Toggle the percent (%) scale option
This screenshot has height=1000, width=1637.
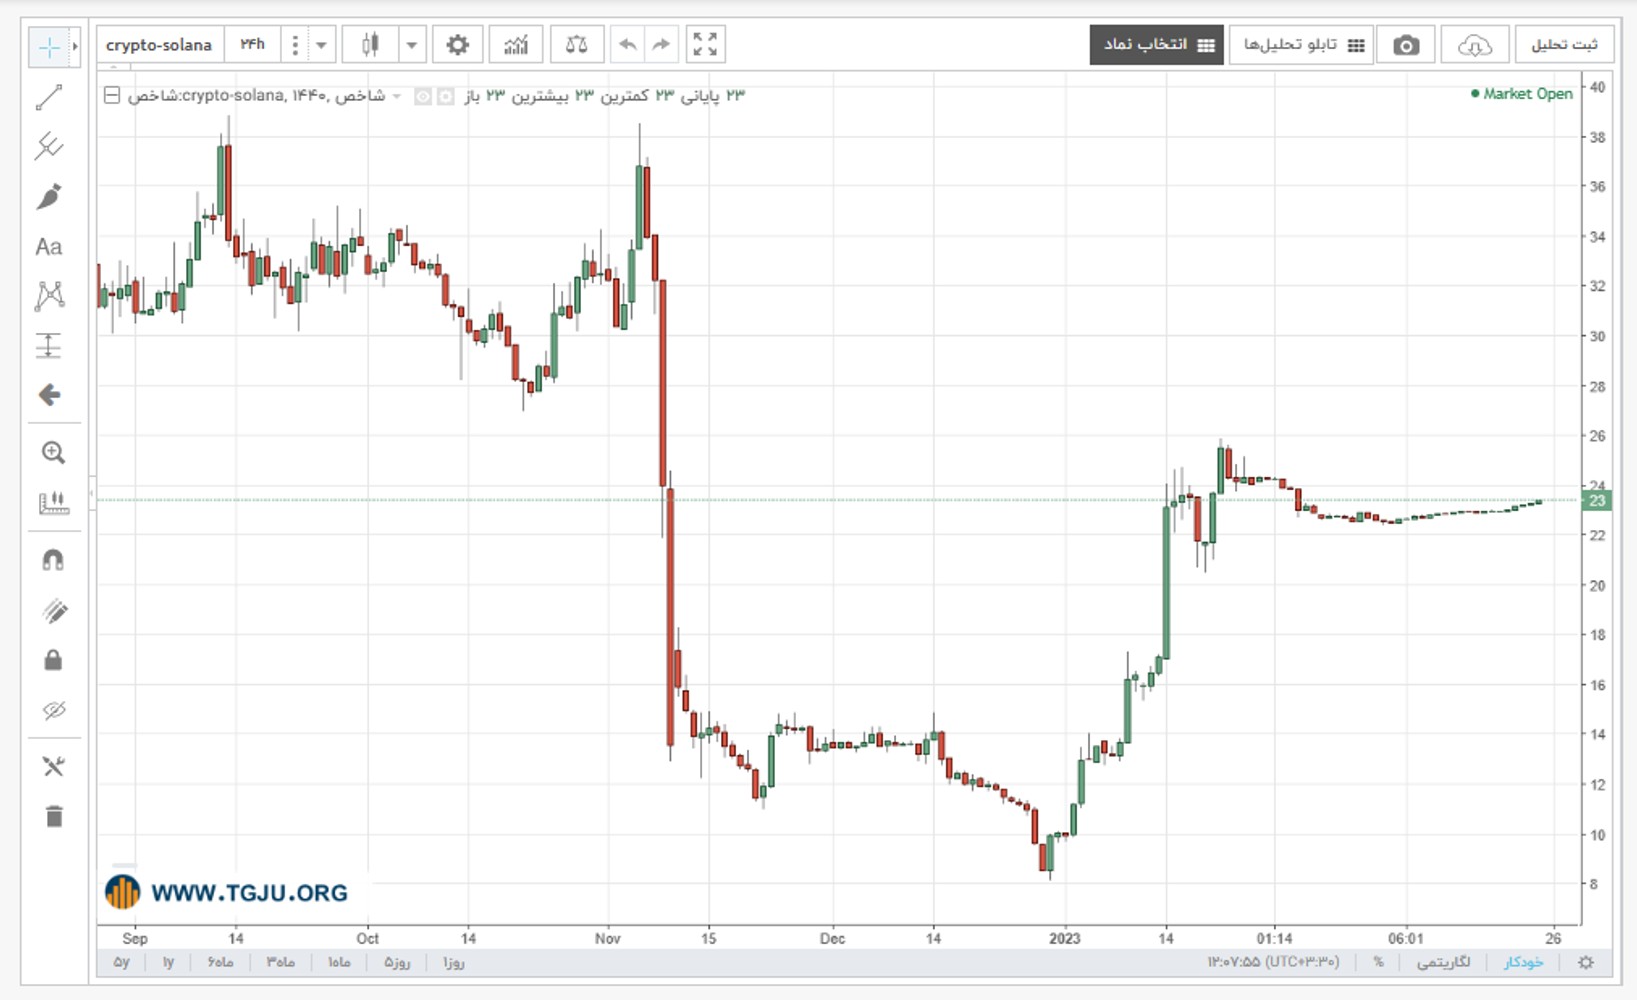click(1378, 962)
